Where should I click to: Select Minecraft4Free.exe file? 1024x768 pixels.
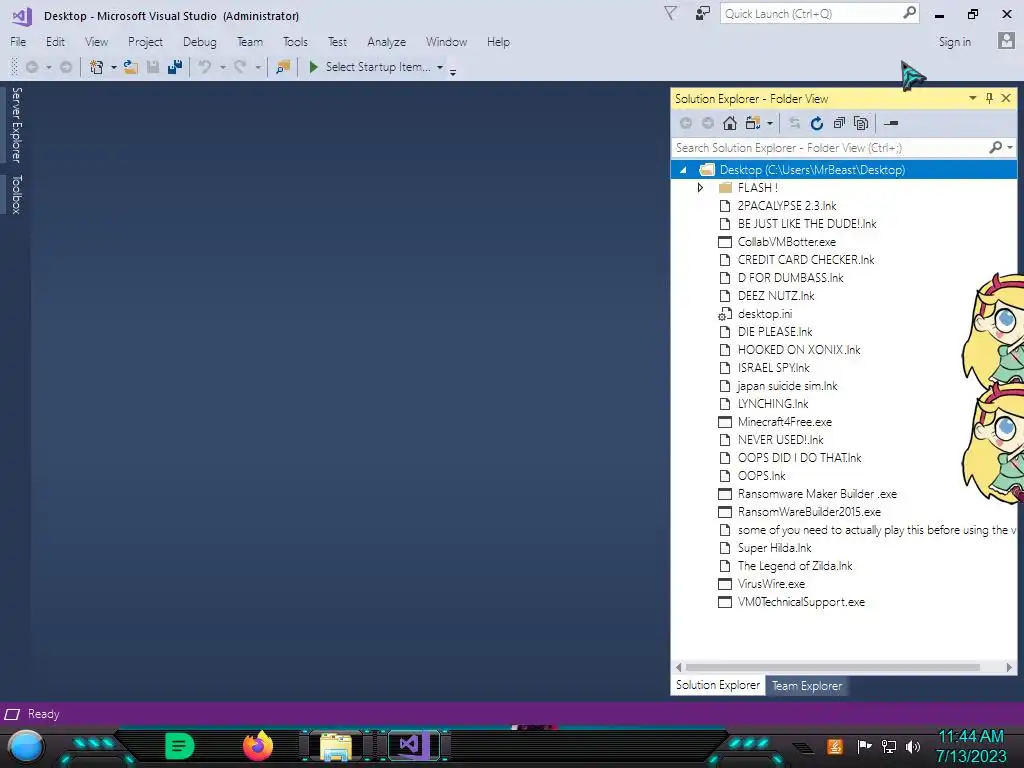(784, 422)
